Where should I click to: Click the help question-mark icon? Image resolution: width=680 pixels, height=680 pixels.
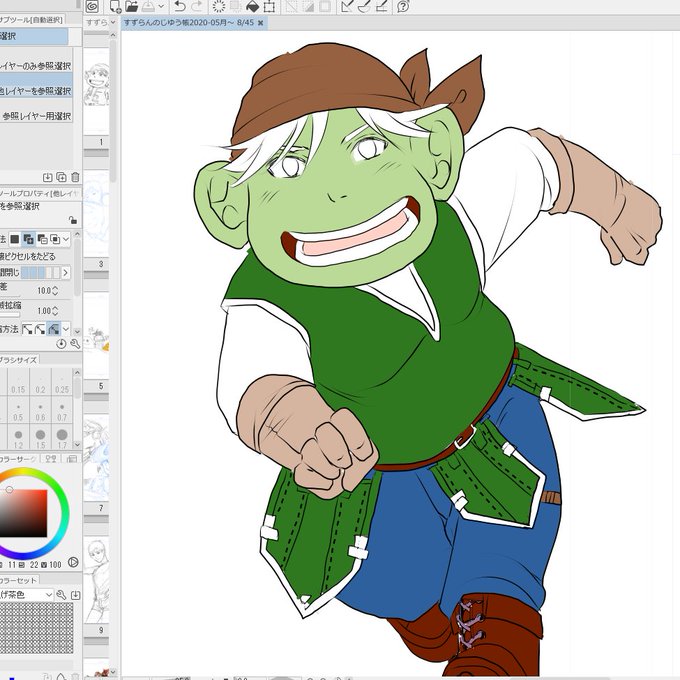(x=403, y=6)
